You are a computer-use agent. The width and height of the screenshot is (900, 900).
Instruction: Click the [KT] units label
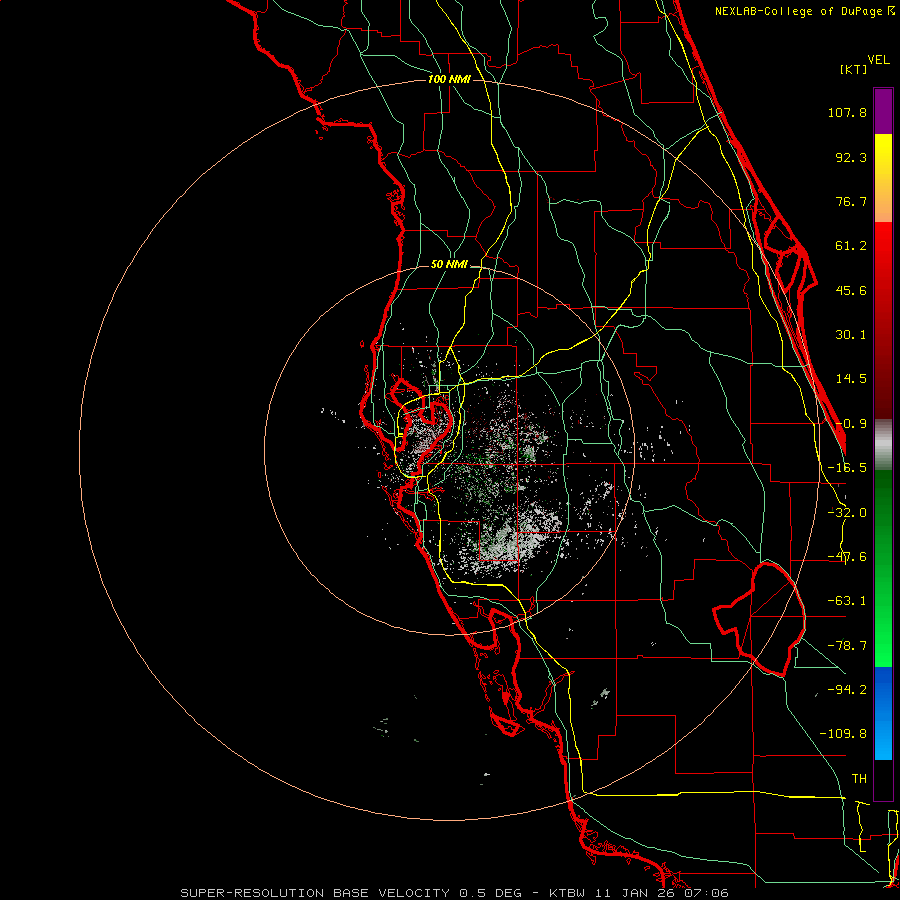(x=854, y=69)
